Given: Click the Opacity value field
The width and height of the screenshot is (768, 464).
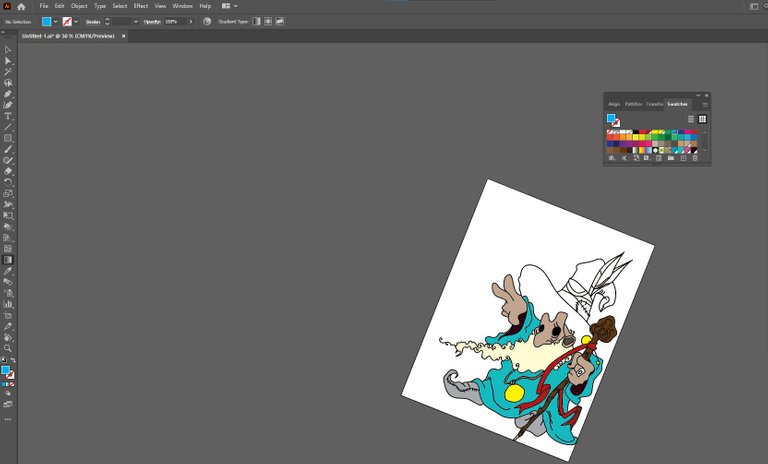Looking at the screenshot, I should [175, 22].
